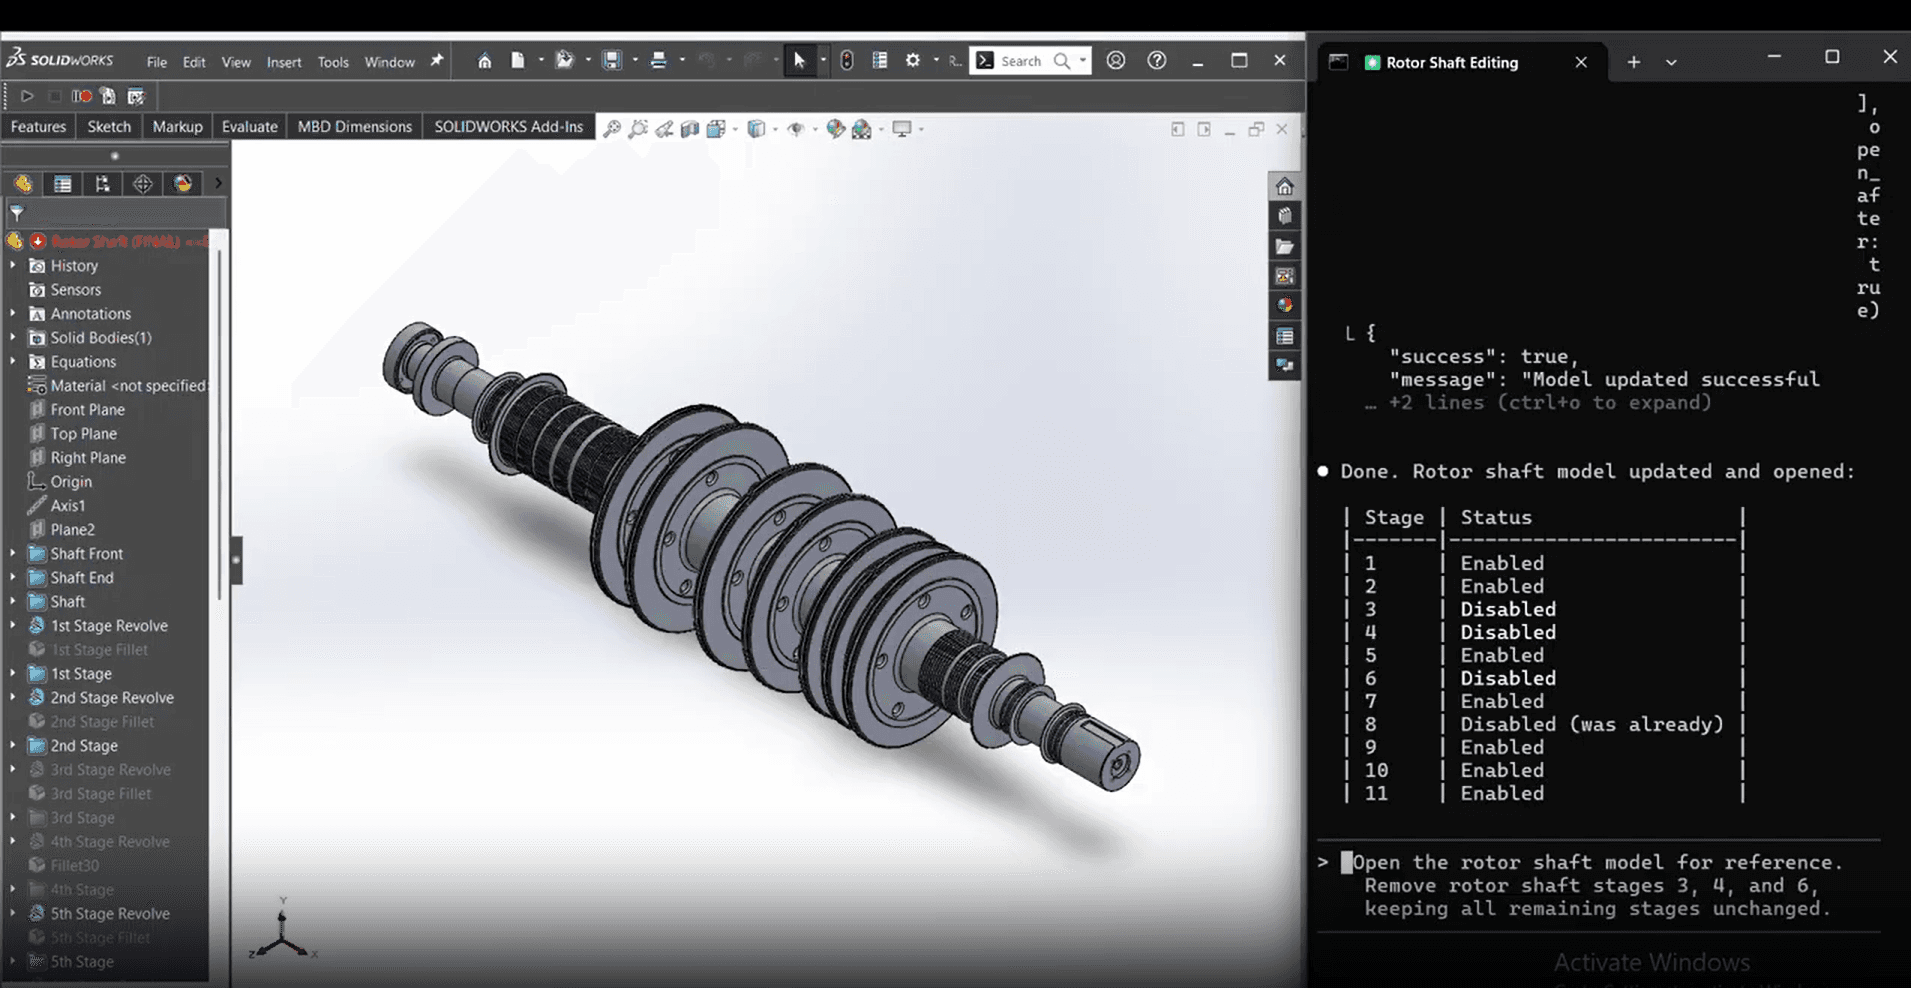The width and height of the screenshot is (1911, 988).
Task: Click Previous View icon in view toolbar
Action: pos(664,129)
